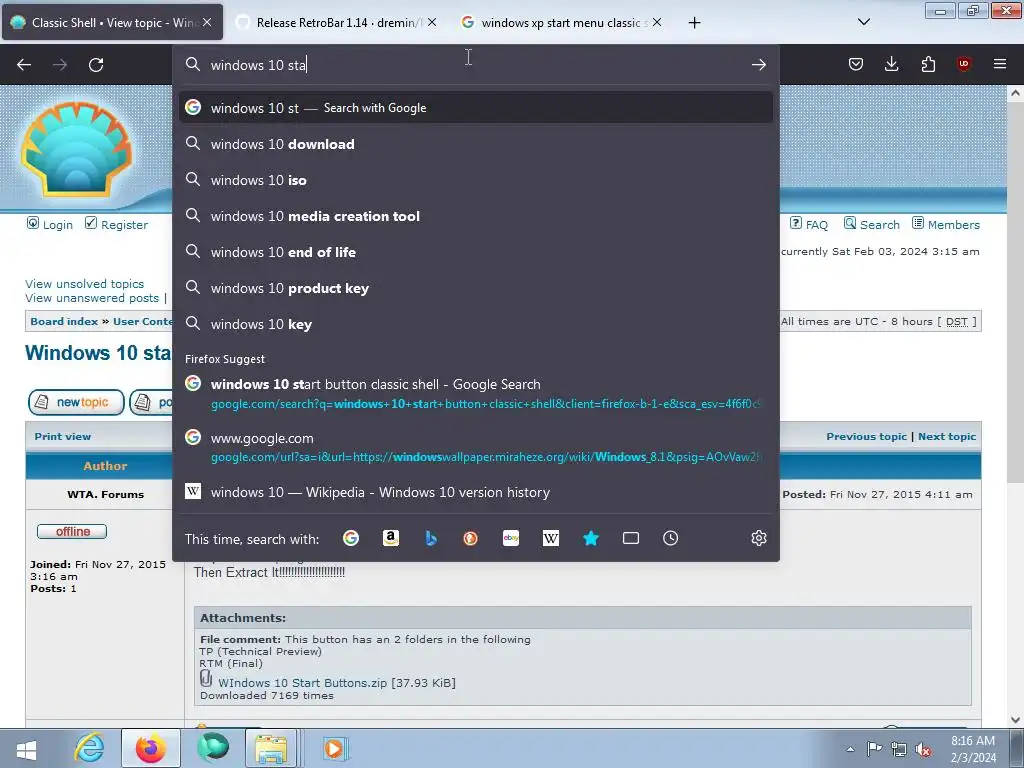Viewport: 1024px width, 768px height.
Task: Submit the address bar search with the go arrow
Action: click(x=758, y=65)
